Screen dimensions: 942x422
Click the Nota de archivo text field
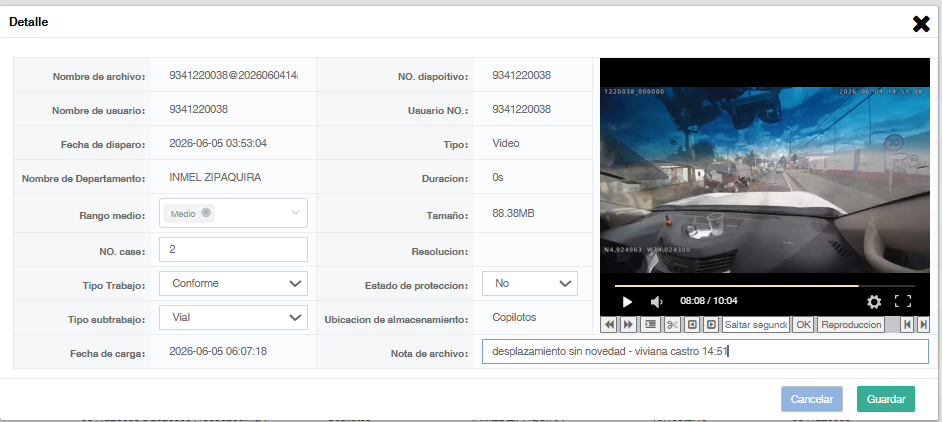point(705,352)
